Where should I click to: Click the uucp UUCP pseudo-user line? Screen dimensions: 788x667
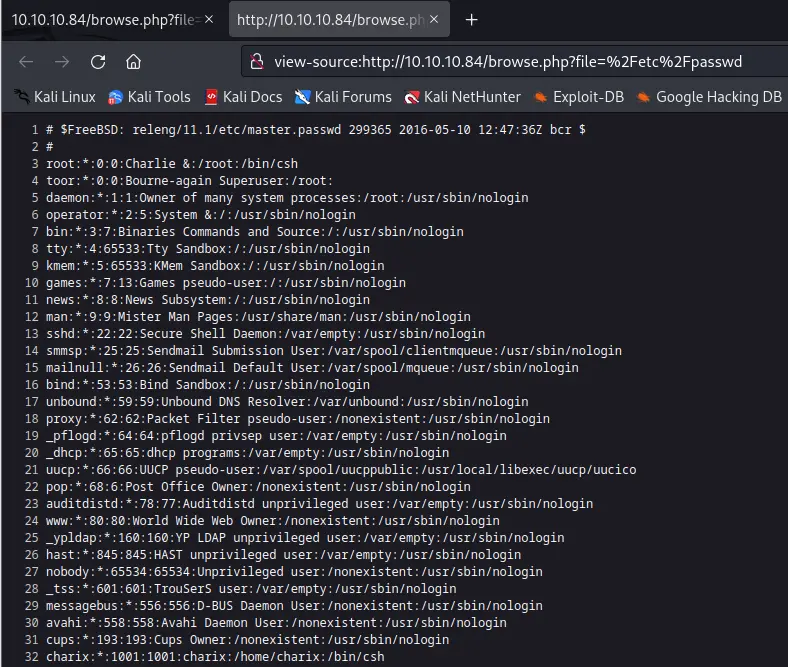[x=341, y=470]
